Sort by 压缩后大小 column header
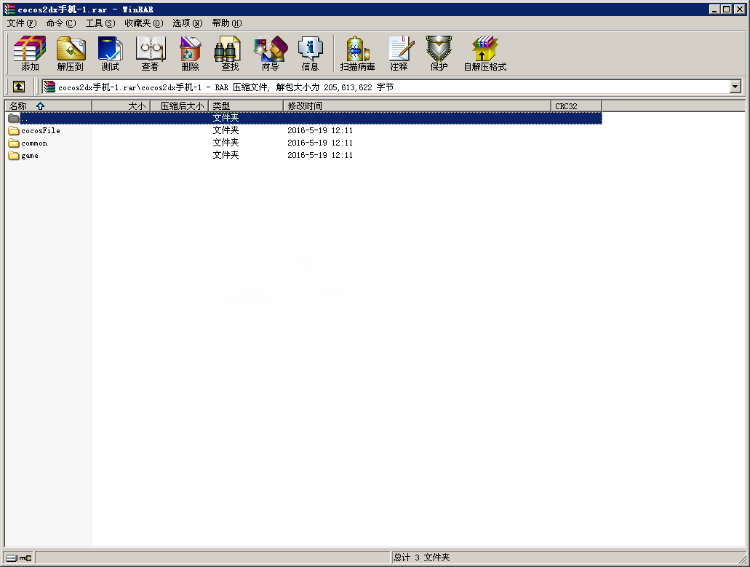This screenshot has height=567, width=750. [x=179, y=106]
